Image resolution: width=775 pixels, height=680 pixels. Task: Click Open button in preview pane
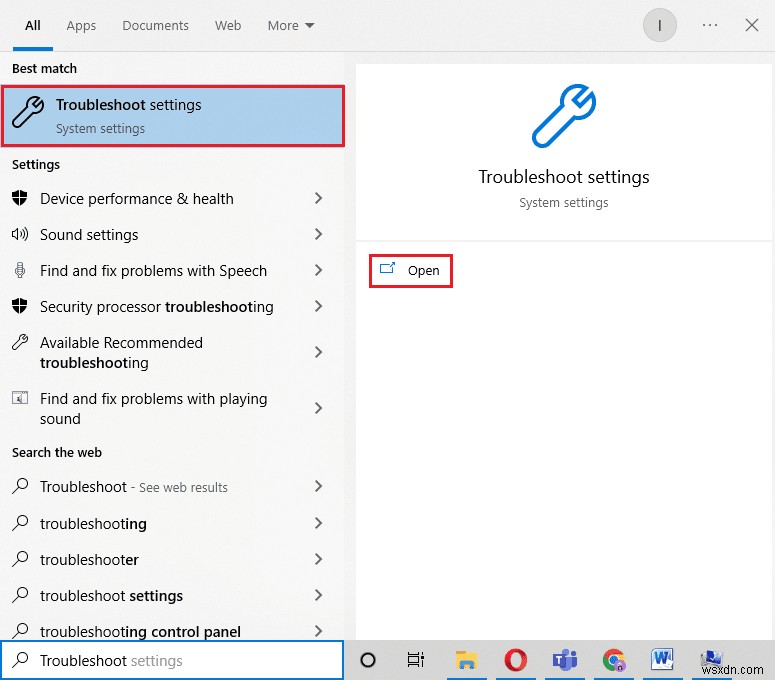[411, 271]
